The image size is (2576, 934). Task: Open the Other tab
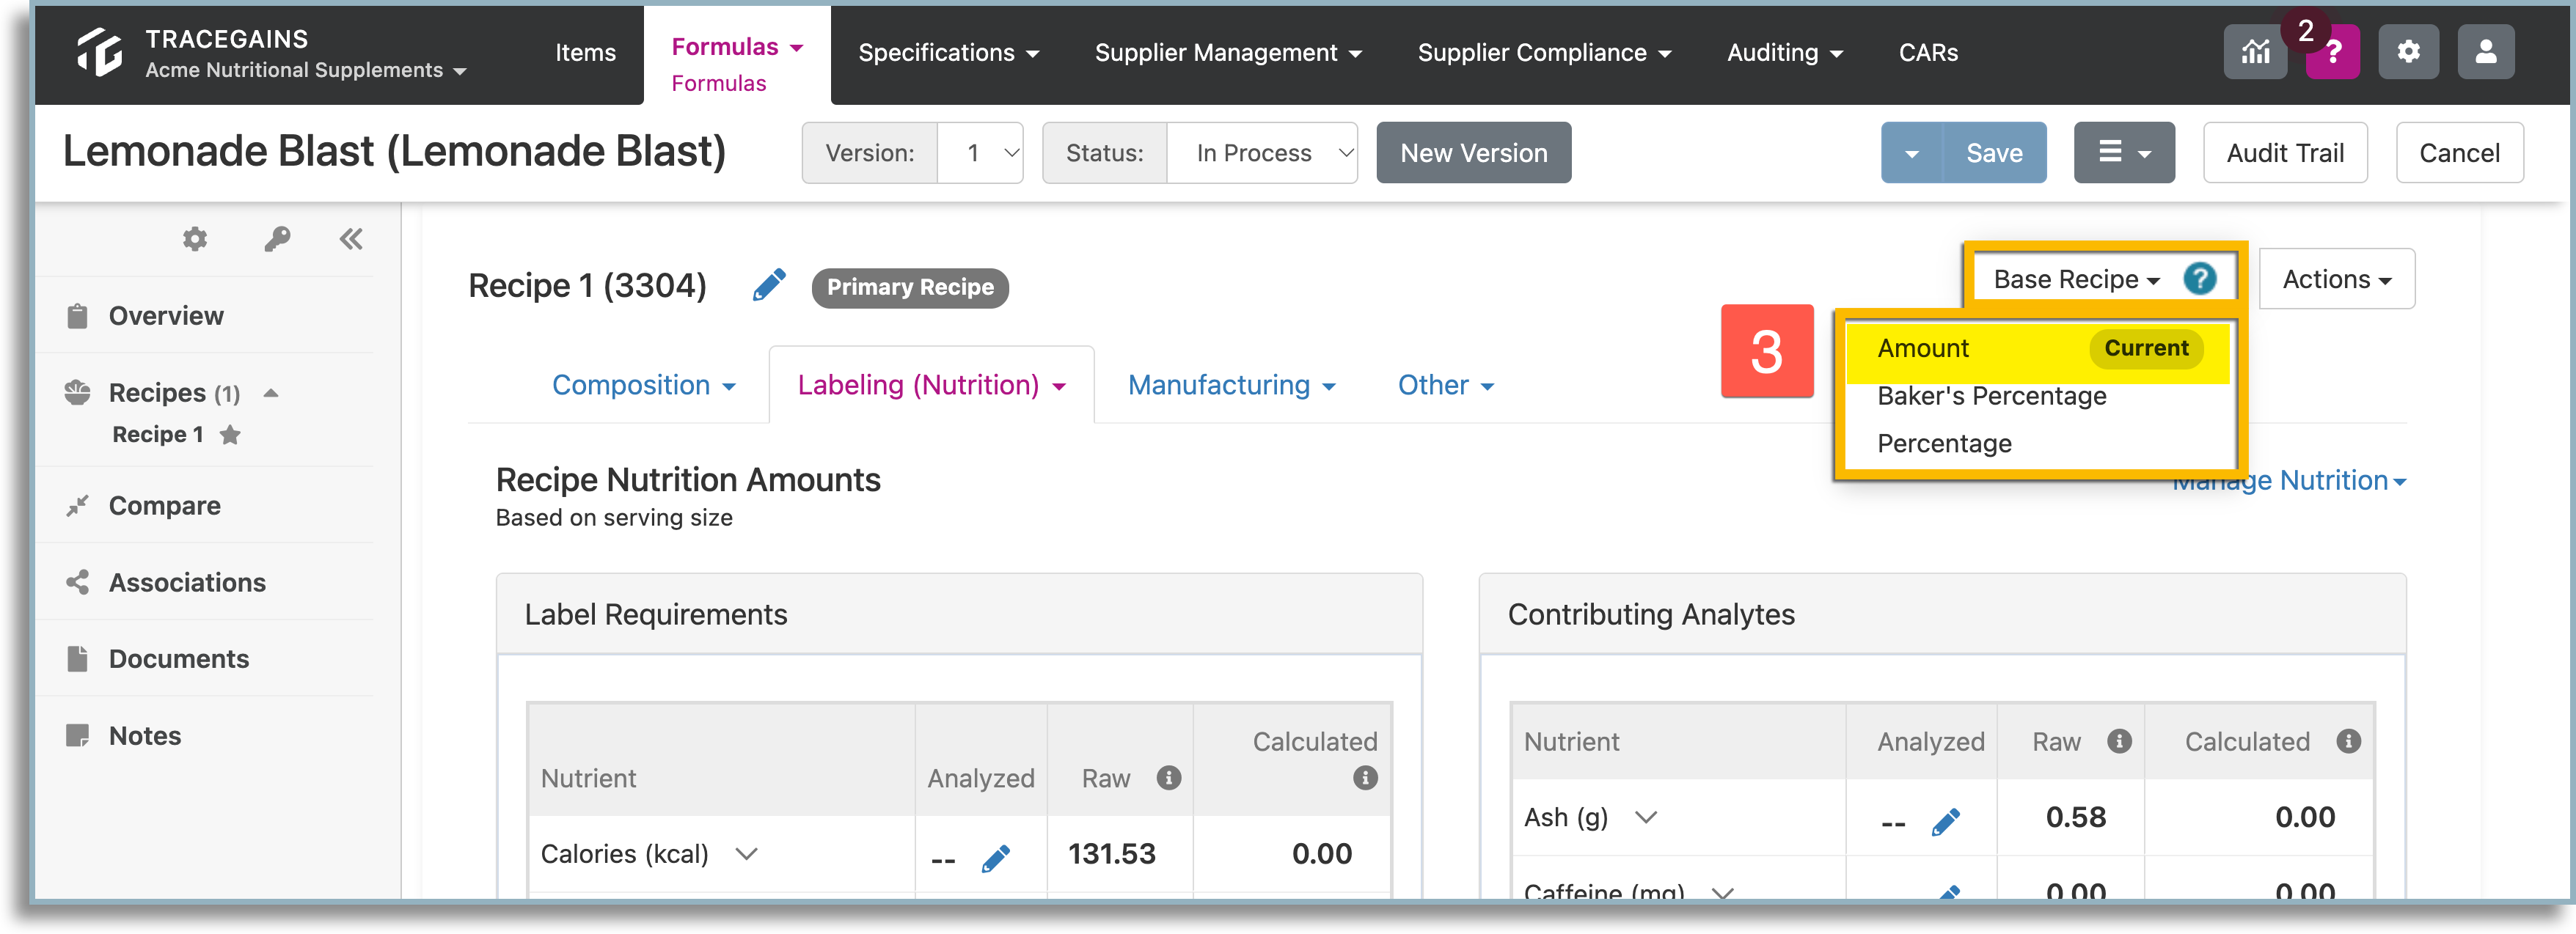click(1445, 385)
